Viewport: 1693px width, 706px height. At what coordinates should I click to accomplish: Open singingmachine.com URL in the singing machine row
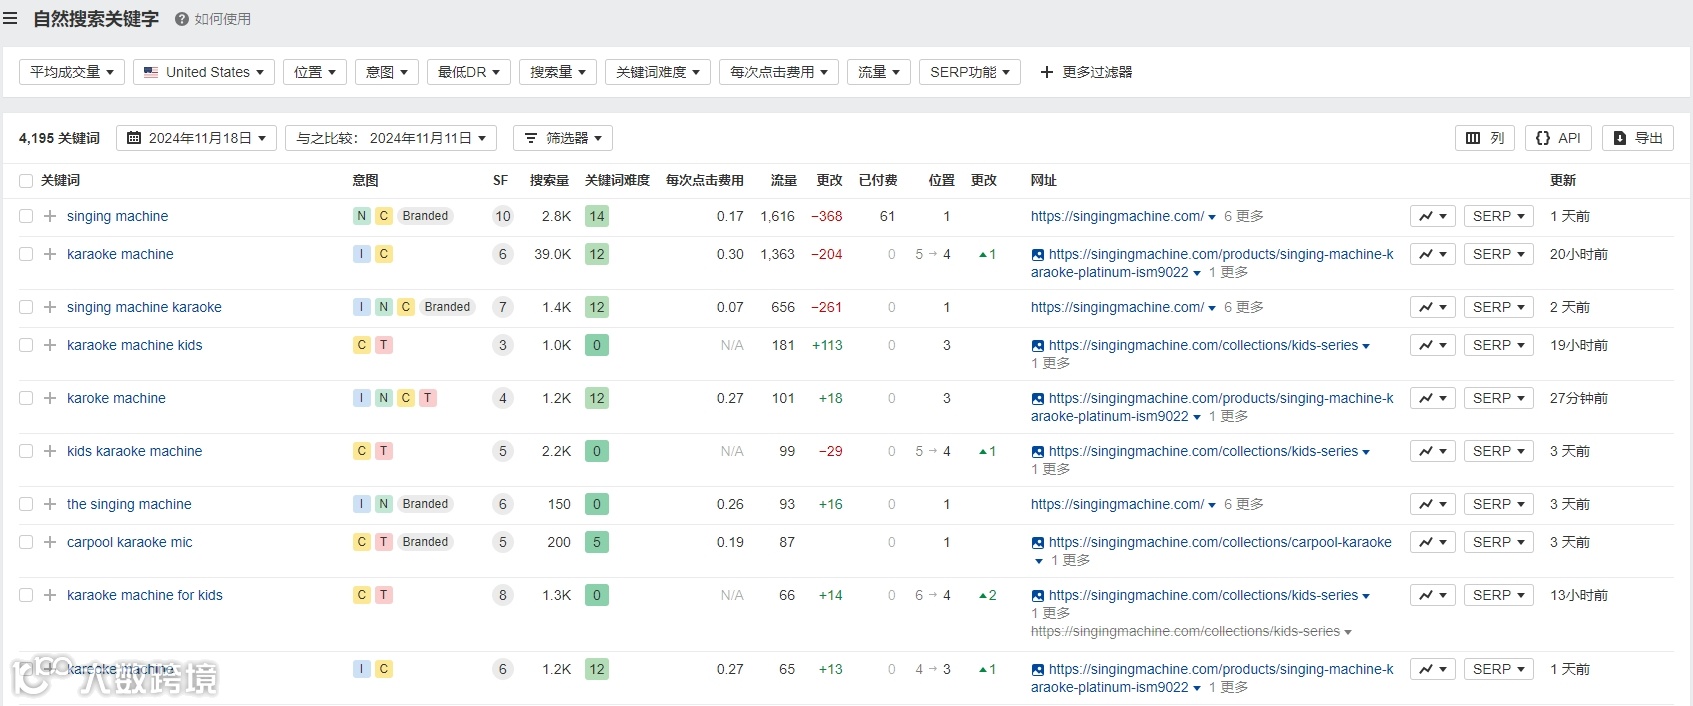point(1117,216)
